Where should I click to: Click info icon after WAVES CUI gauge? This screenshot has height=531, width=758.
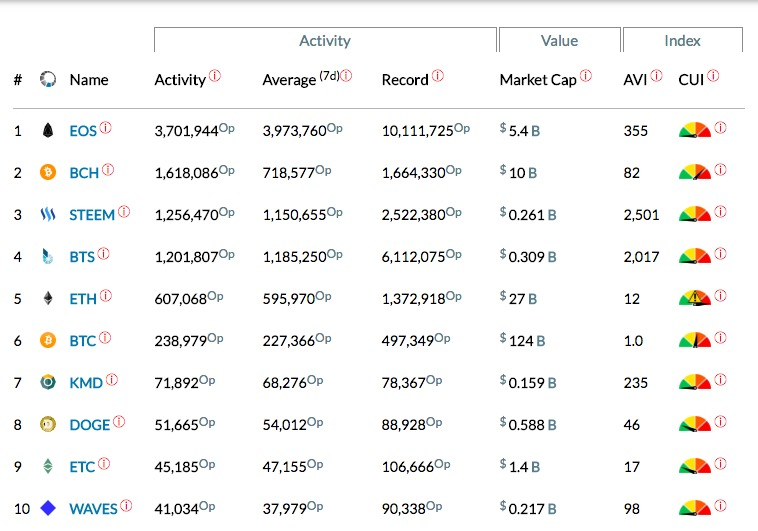(720, 506)
